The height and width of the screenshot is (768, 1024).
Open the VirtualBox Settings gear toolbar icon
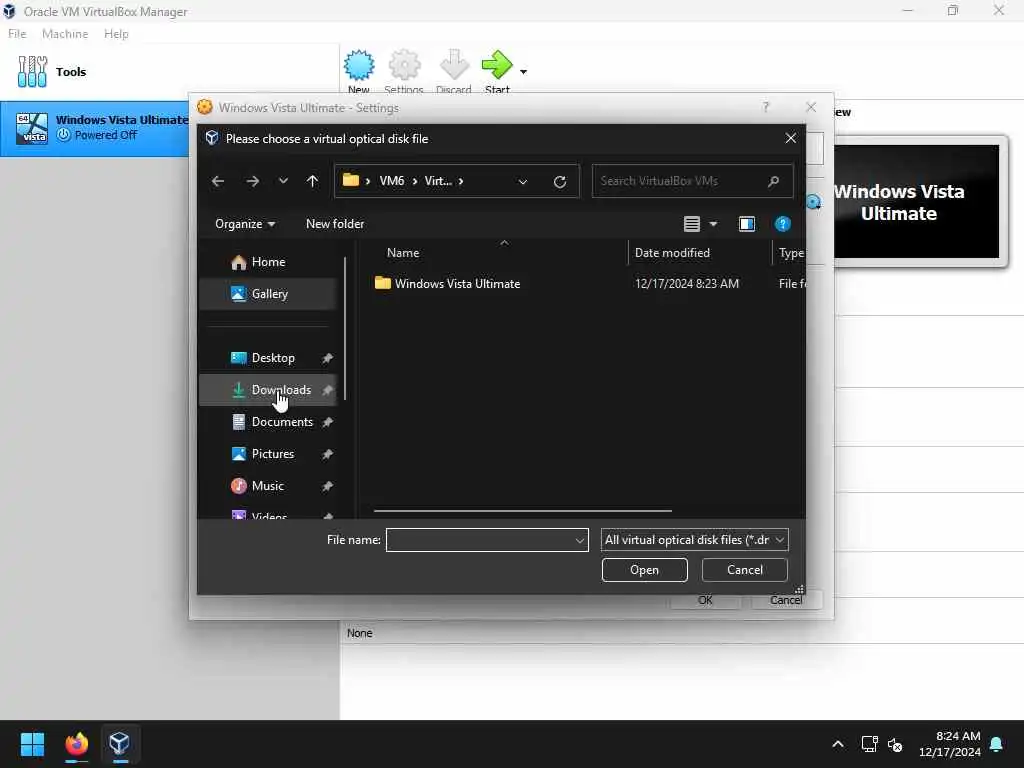coord(404,65)
